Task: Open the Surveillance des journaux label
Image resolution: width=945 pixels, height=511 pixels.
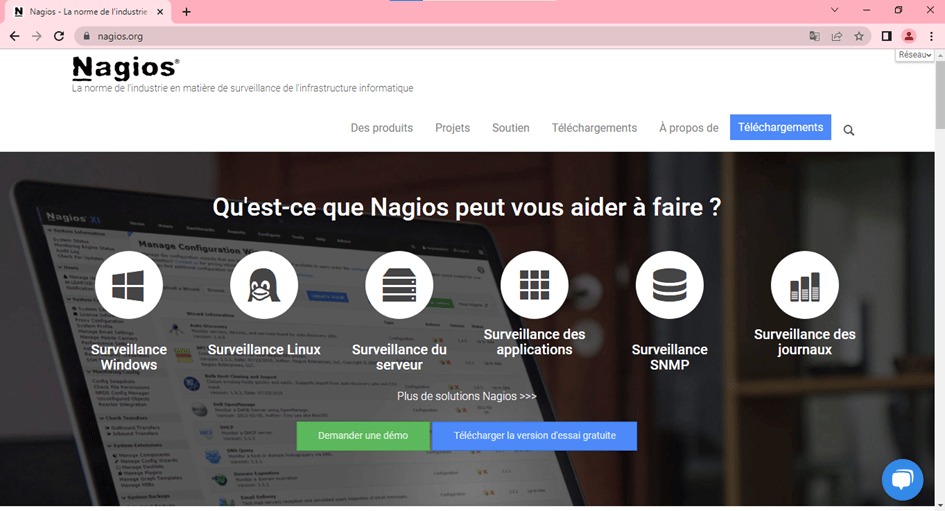Action: pyautogui.click(x=805, y=342)
